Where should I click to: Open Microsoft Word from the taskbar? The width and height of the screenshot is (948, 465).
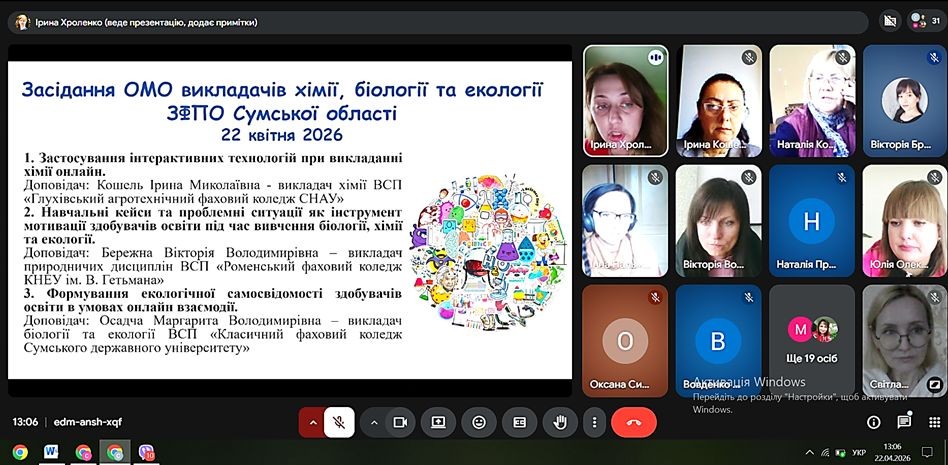click(51, 452)
